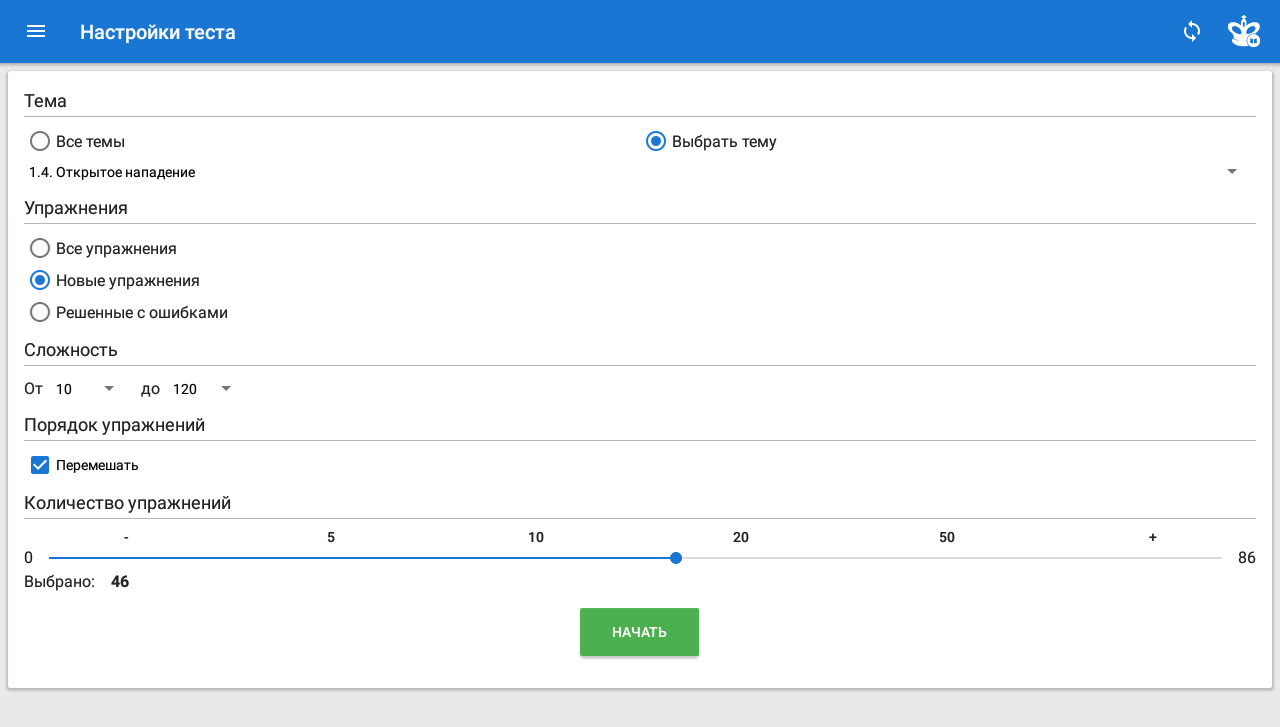Select the 'Все темы' radio button

click(x=40, y=142)
